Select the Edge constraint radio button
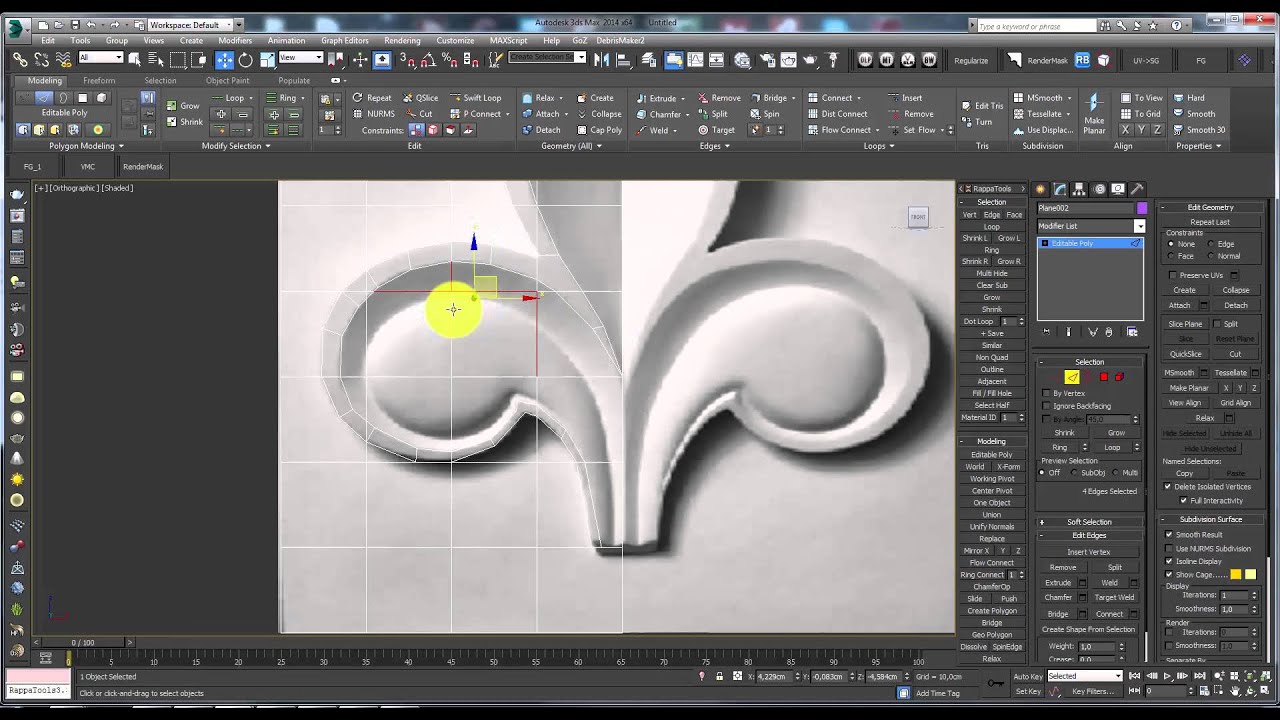Screen dimensions: 1280x720 [x=1212, y=244]
